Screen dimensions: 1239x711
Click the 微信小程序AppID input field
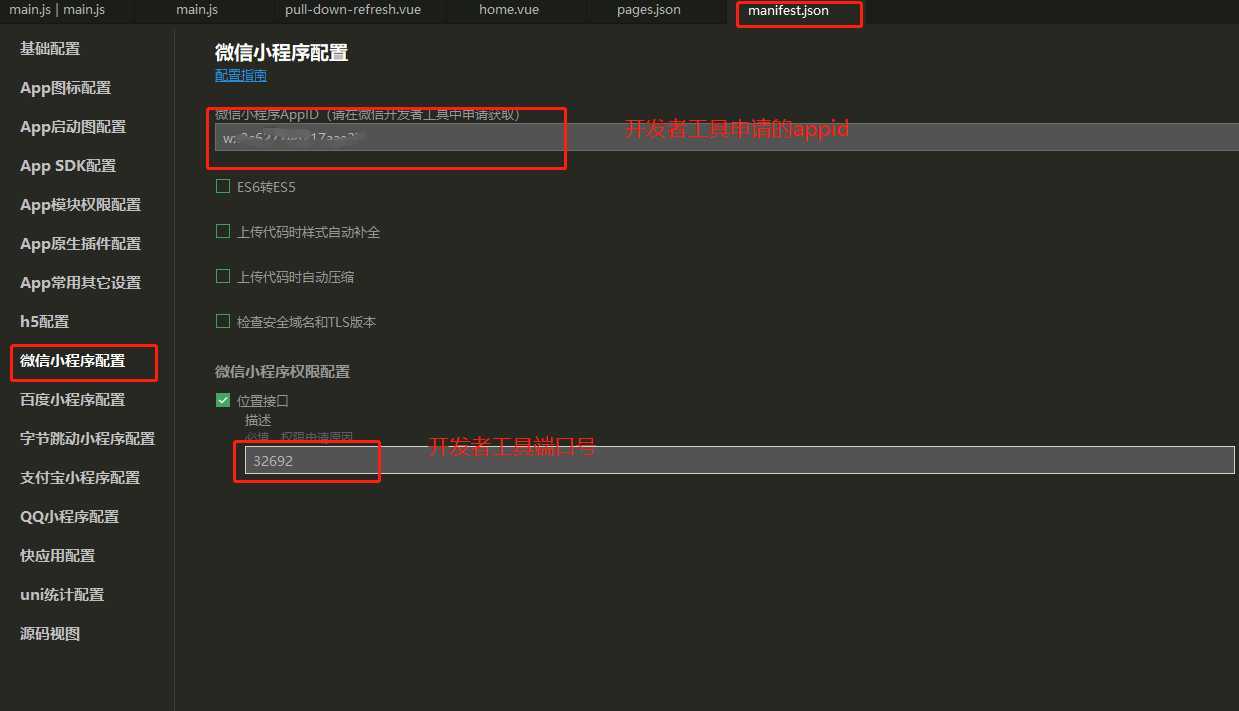click(x=726, y=137)
